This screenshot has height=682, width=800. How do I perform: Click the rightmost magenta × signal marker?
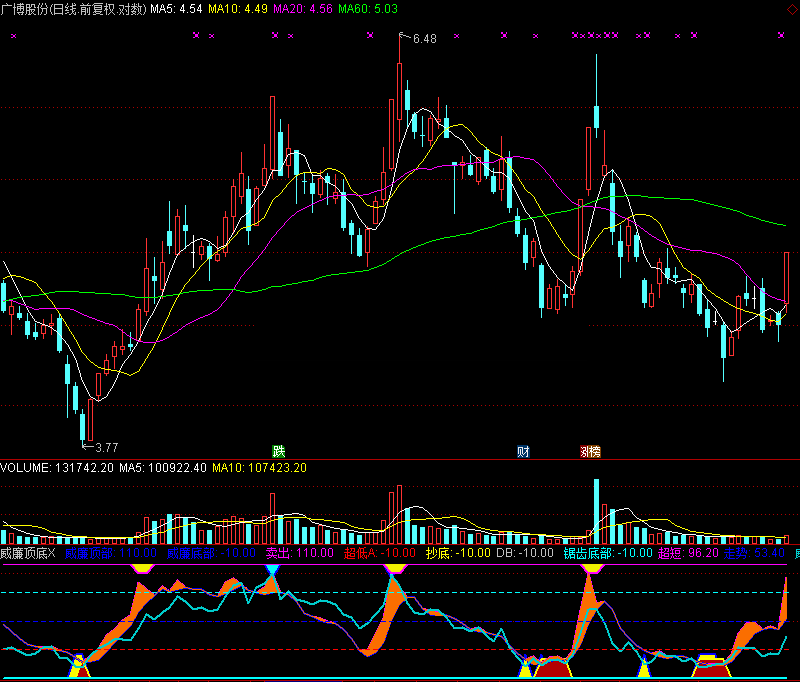(x=781, y=35)
